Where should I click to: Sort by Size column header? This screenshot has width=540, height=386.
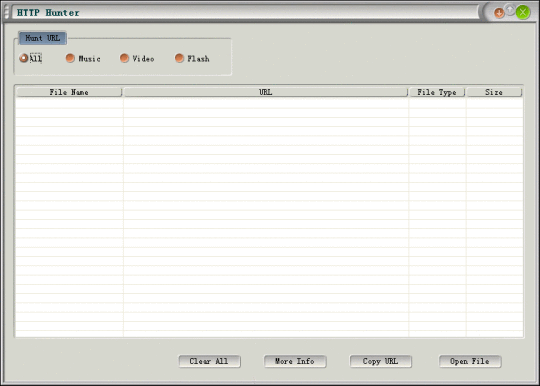[494, 92]
